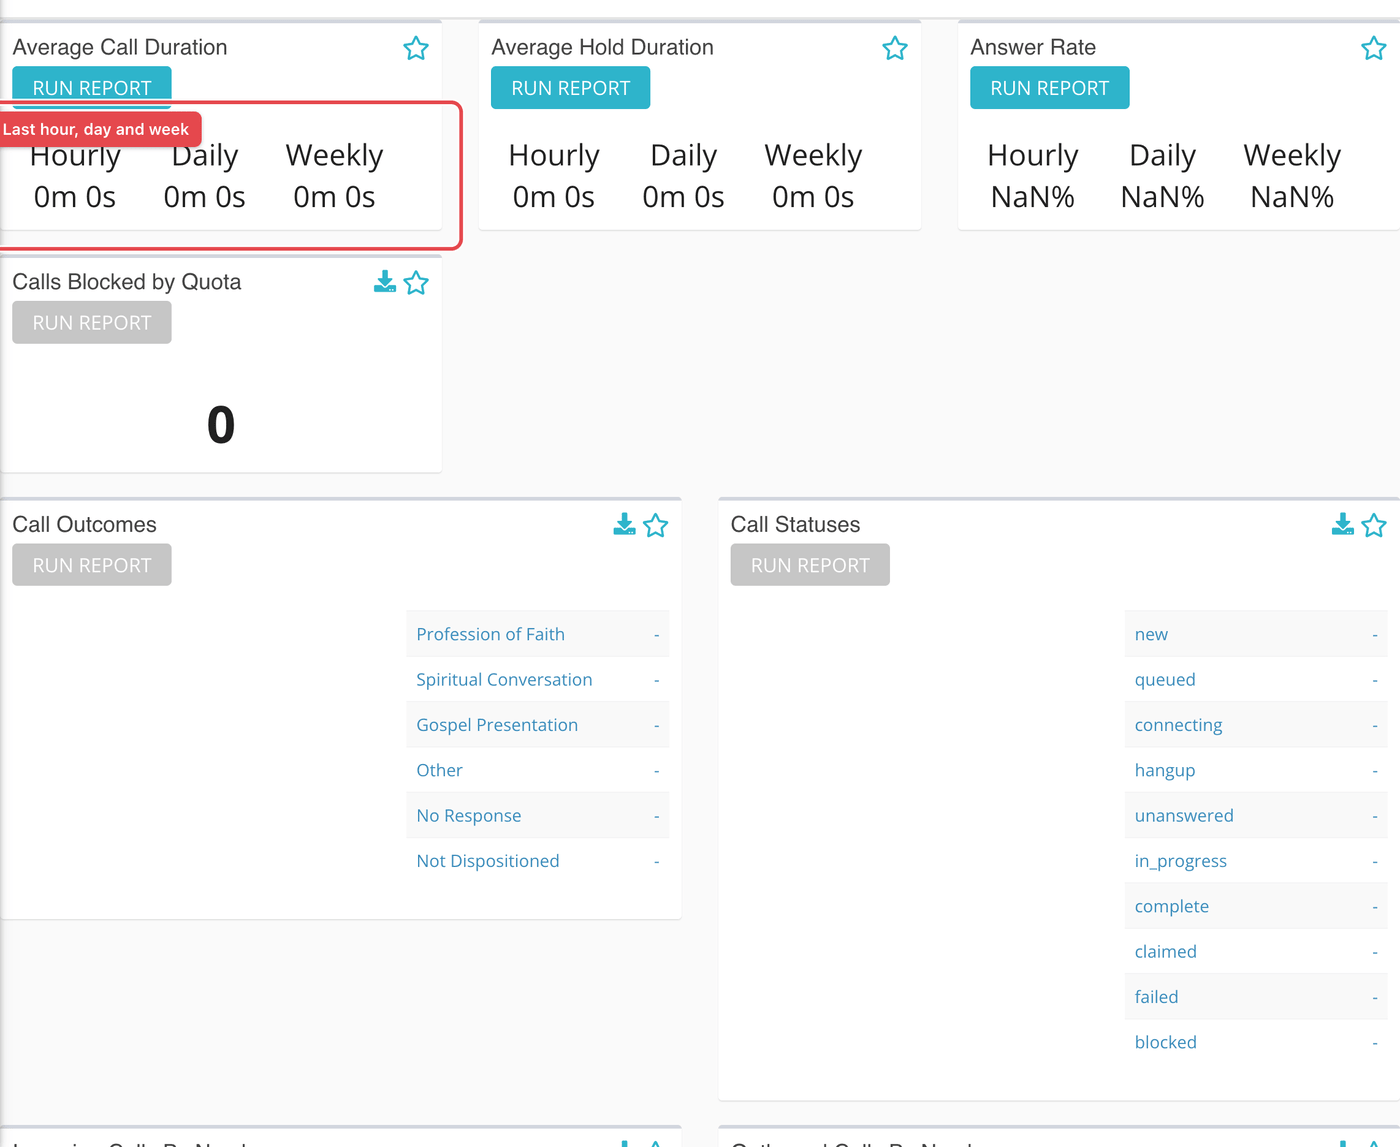Choose the 'in_progress' status
1400x1147 pixels.
point(1256,861)
